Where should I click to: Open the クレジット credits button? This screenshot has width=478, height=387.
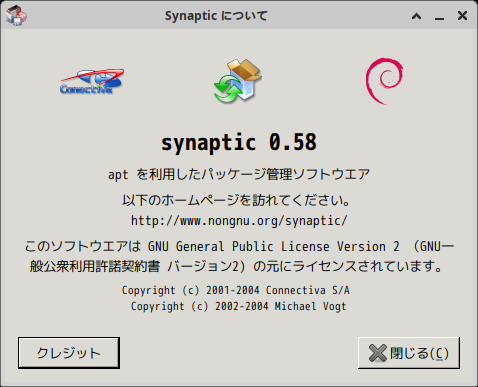coord(69,353)
